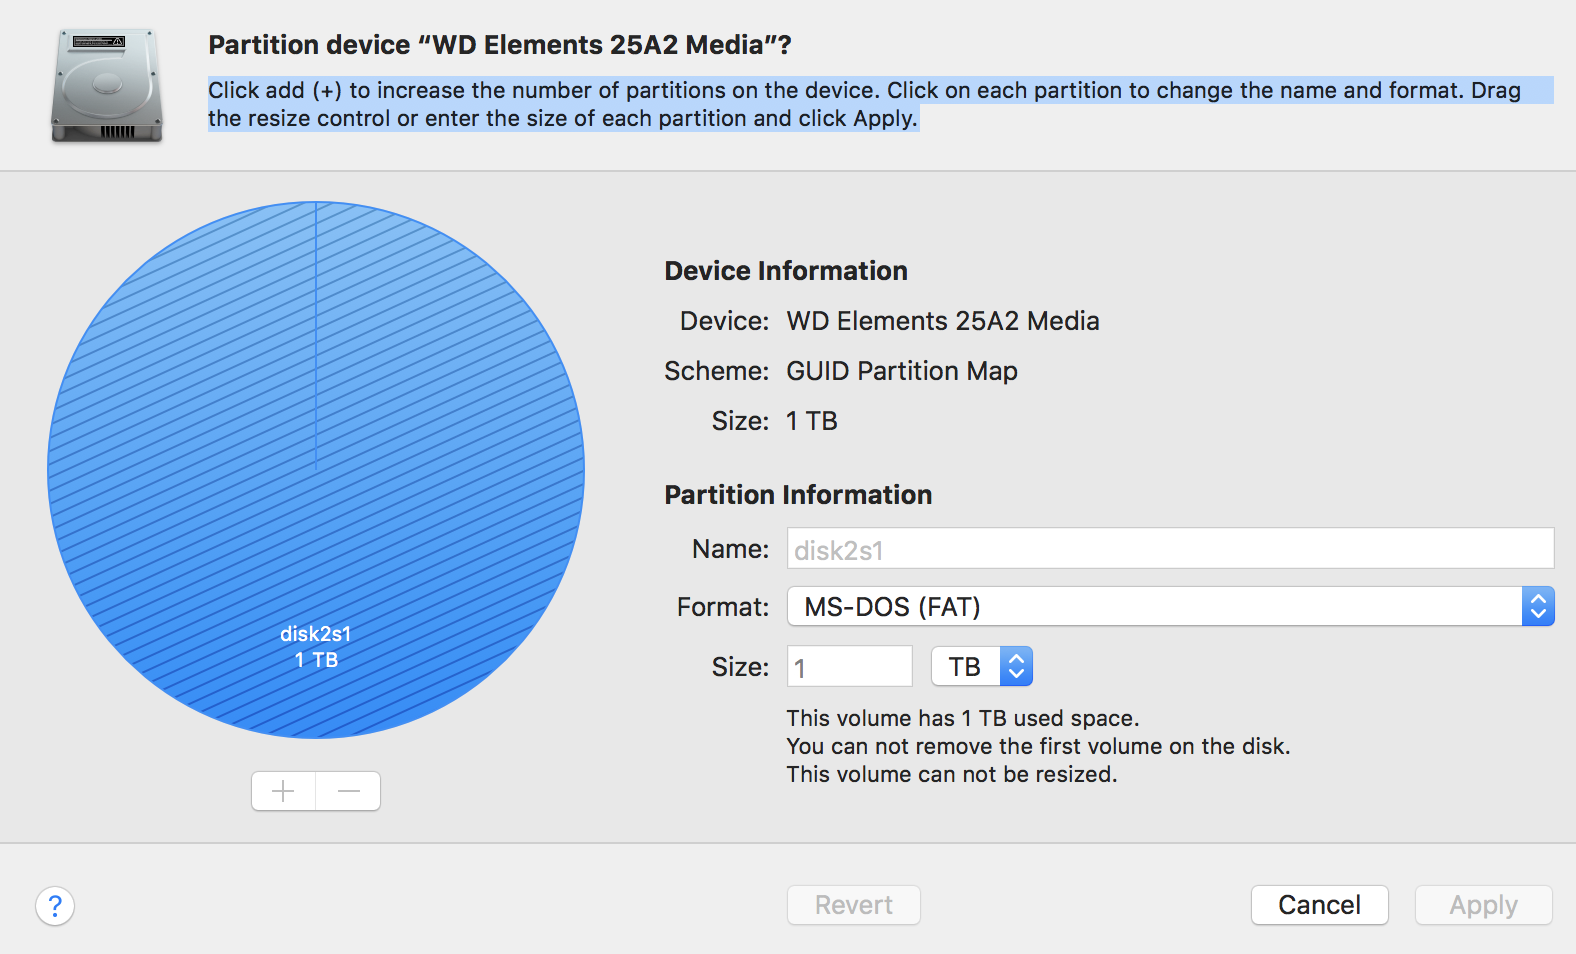
Task: Click the partition Size number field
Action: click(x=850, y=667)
